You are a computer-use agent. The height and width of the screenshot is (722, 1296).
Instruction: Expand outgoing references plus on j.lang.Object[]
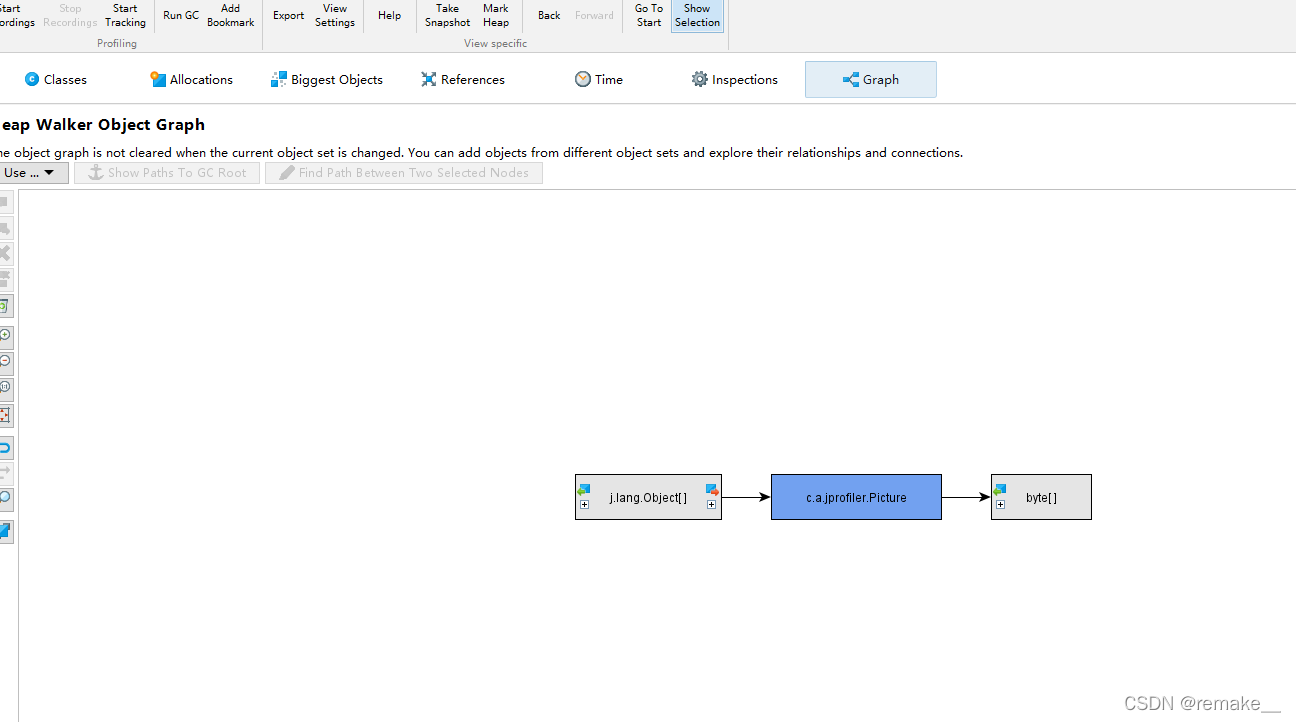[x=712, y=505]
